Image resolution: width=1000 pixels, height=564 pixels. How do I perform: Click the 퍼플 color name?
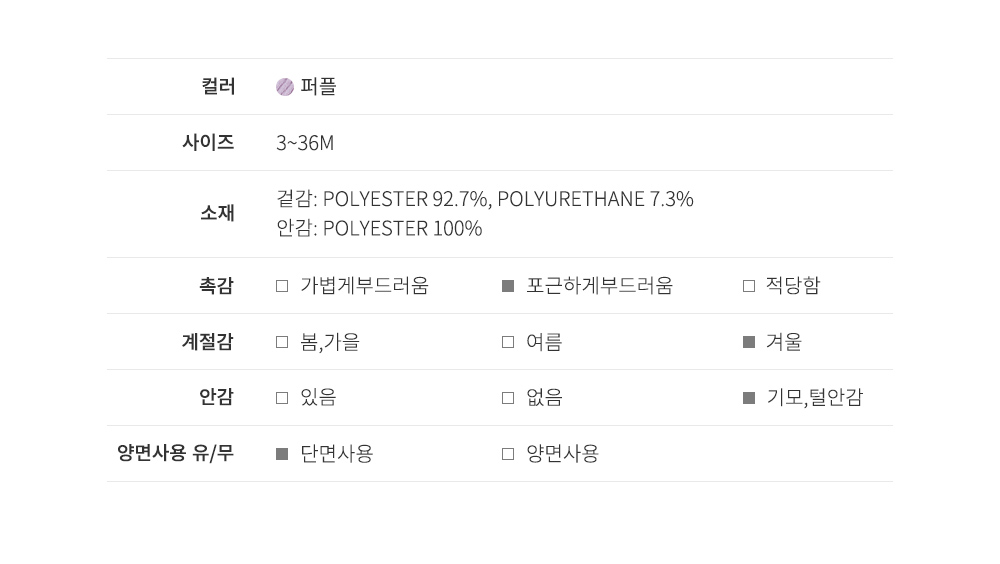click(318, 87)
